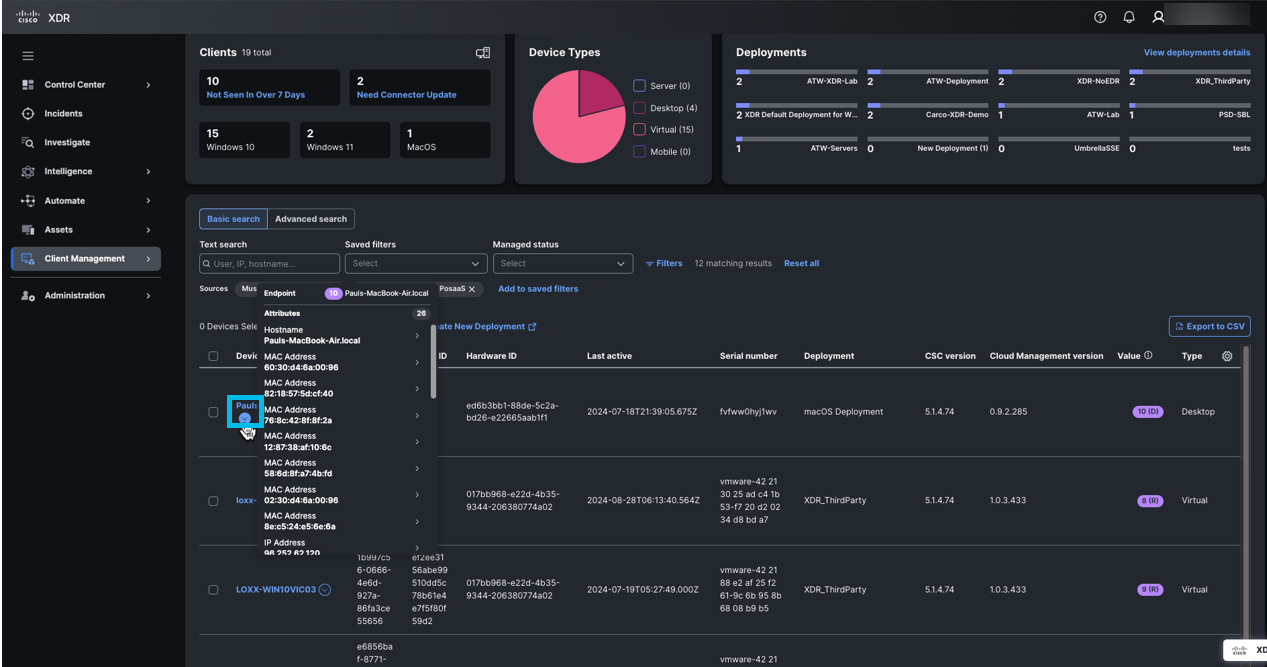
Task: Open the table column settings gear
Action: tap(1227, 356)
